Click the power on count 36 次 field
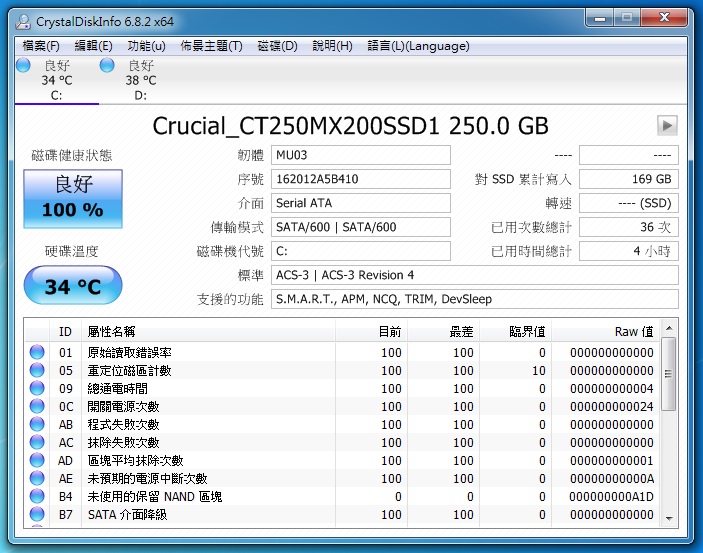703x553 pixels. pos(629,227)
